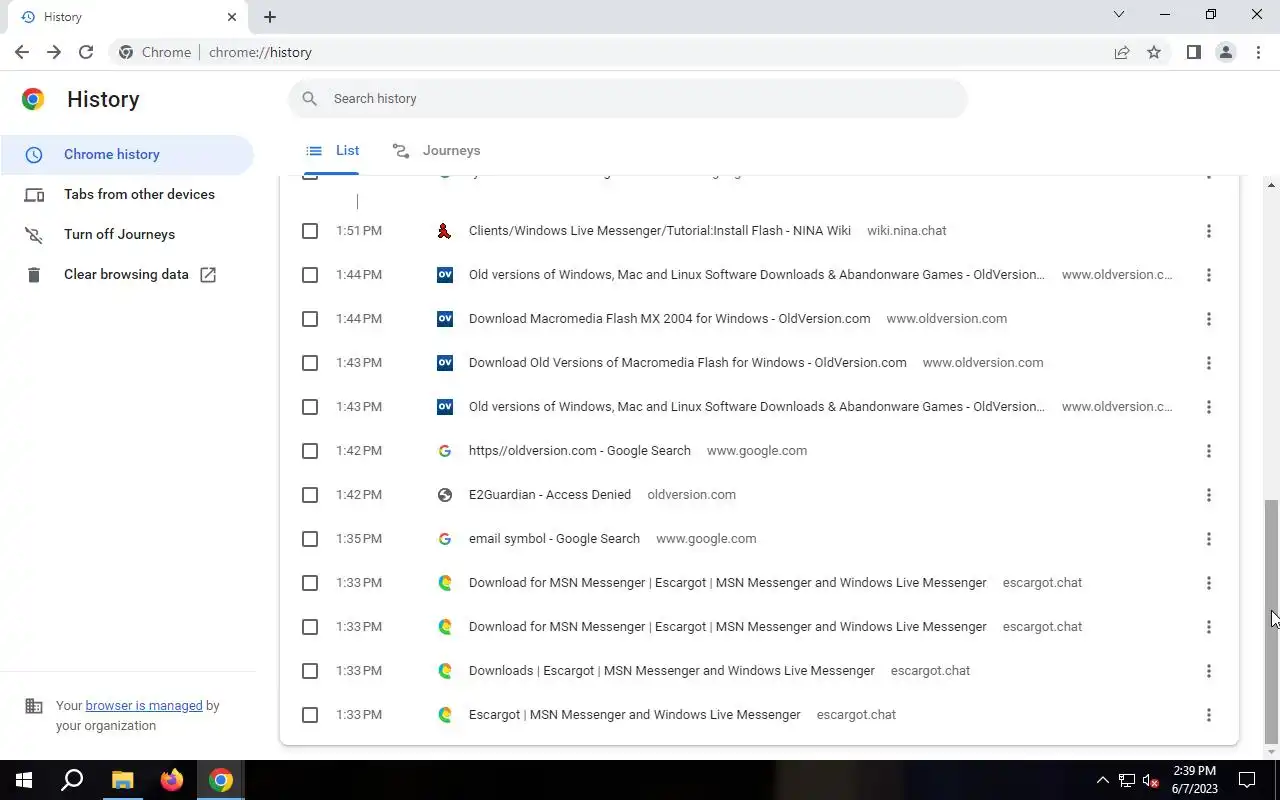The height and width of the screenshot is (800, 1280).
Task: Check email symbol Google Search entry
Action: pyautogui.click(x=310, y=539)
